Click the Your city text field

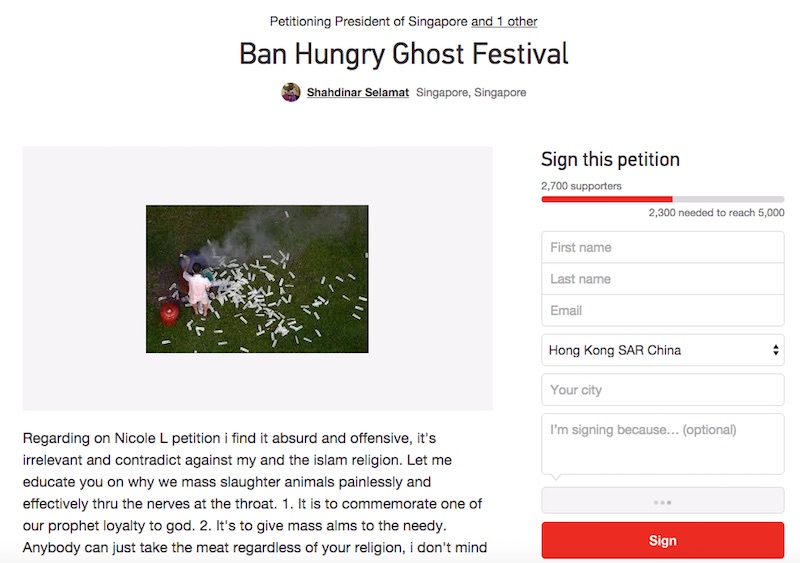pos(662,390)
